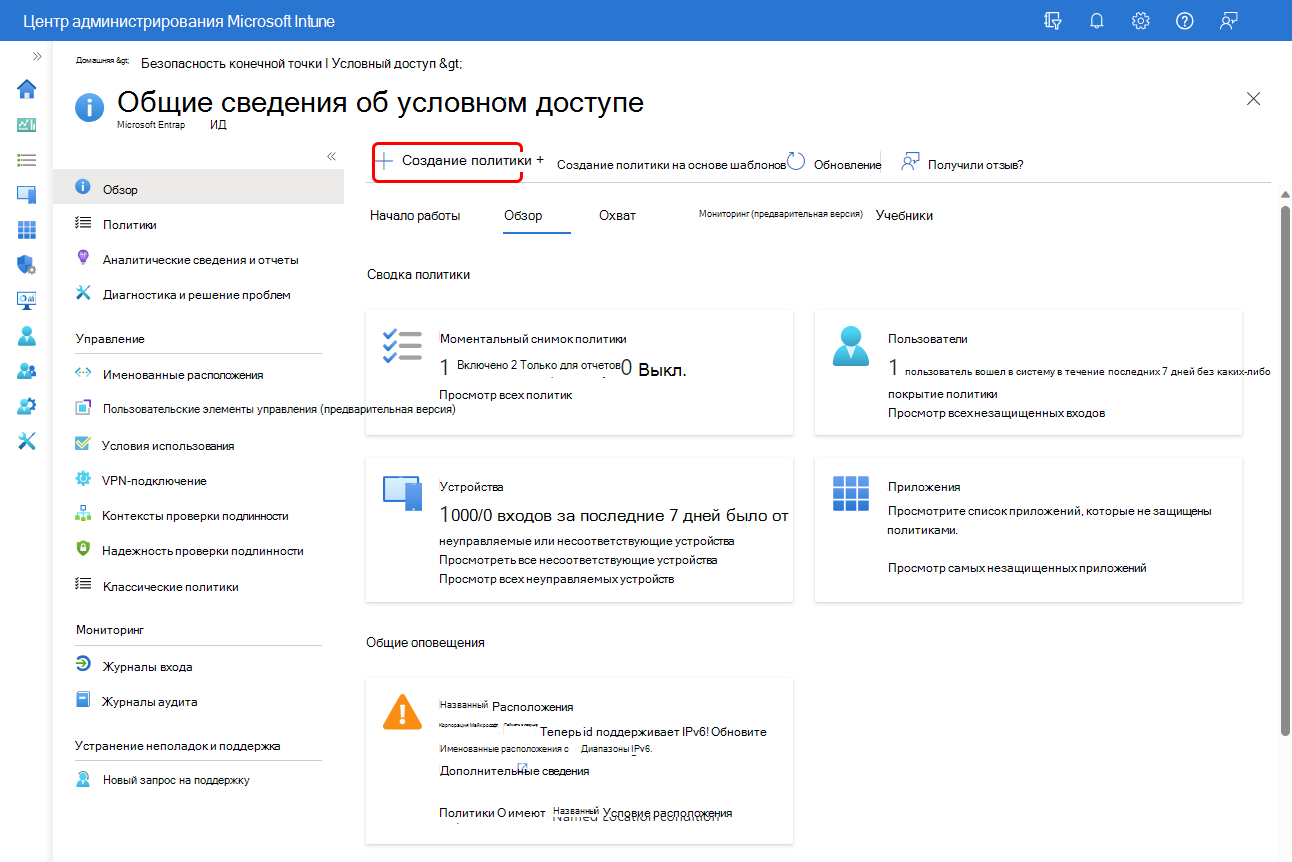The width and height of the screenshot is (1292, 862).
Task: Click Создание политики button
Action: 449,161
